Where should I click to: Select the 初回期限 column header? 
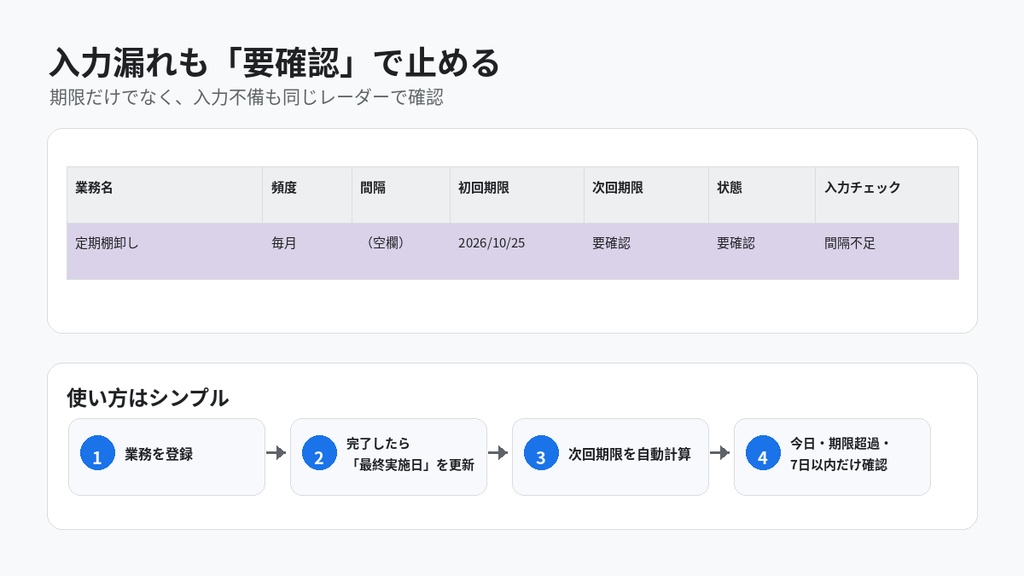pos(517,195)
